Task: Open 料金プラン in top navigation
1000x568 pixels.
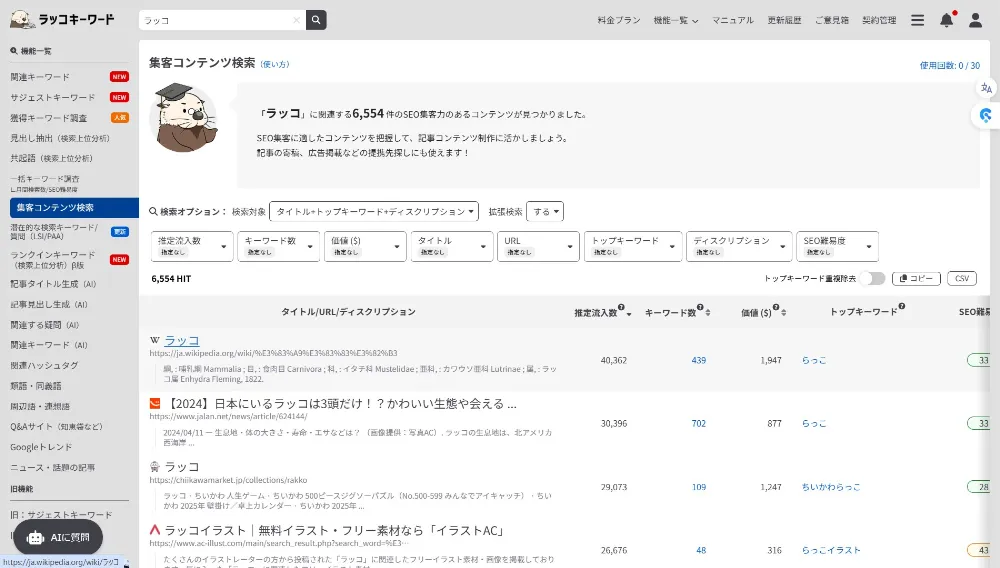Action: tap(619, 20)
